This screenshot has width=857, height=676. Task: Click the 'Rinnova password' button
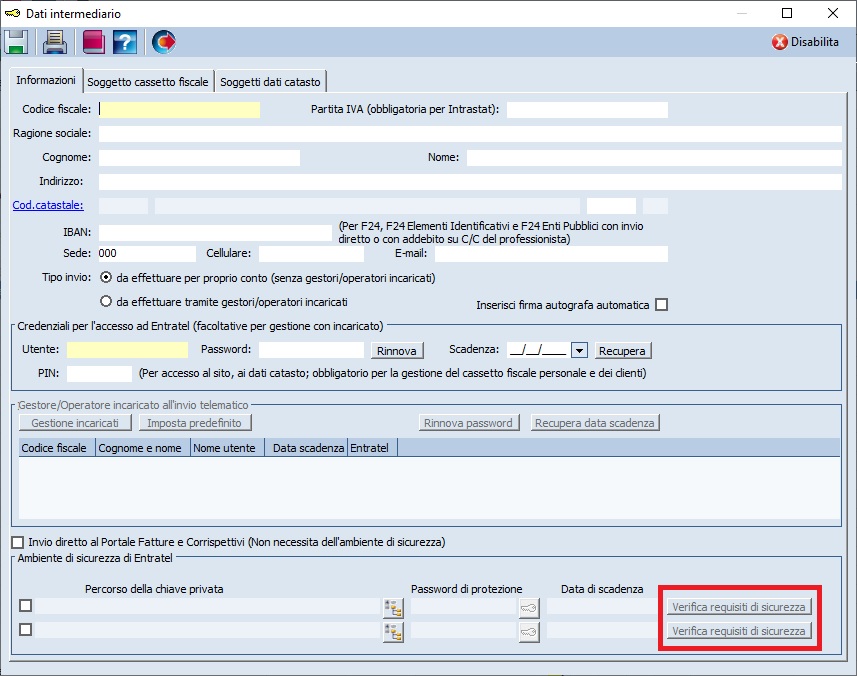coord(468,423)
